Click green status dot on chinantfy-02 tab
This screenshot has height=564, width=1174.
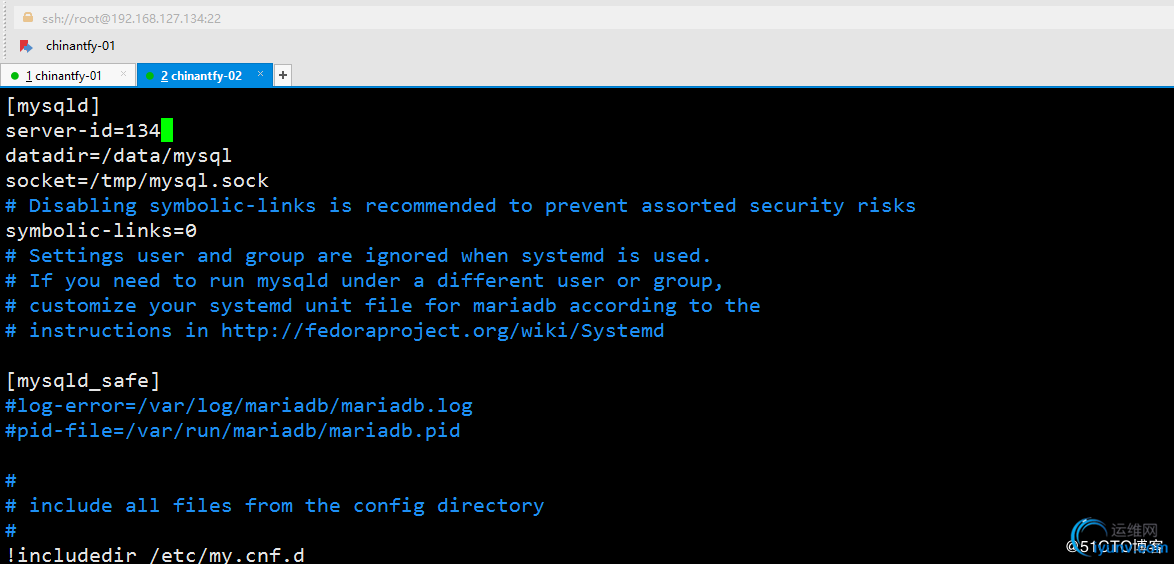click(x=150, y=76)
